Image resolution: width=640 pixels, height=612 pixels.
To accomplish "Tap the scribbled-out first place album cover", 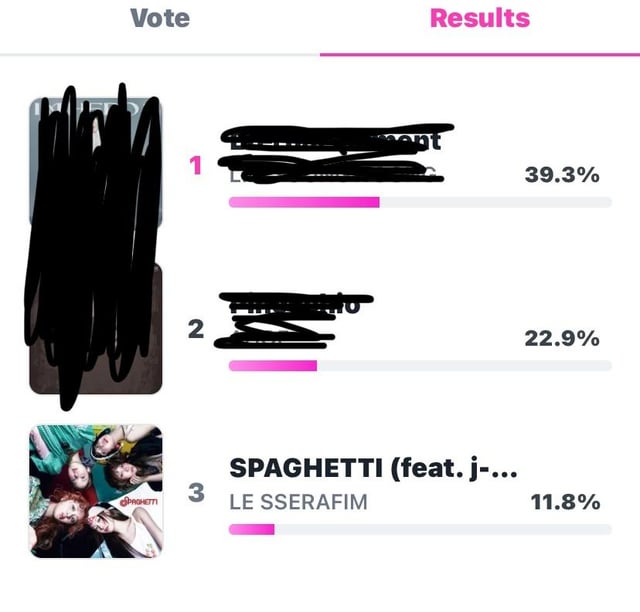I will [x=96, y=165].
